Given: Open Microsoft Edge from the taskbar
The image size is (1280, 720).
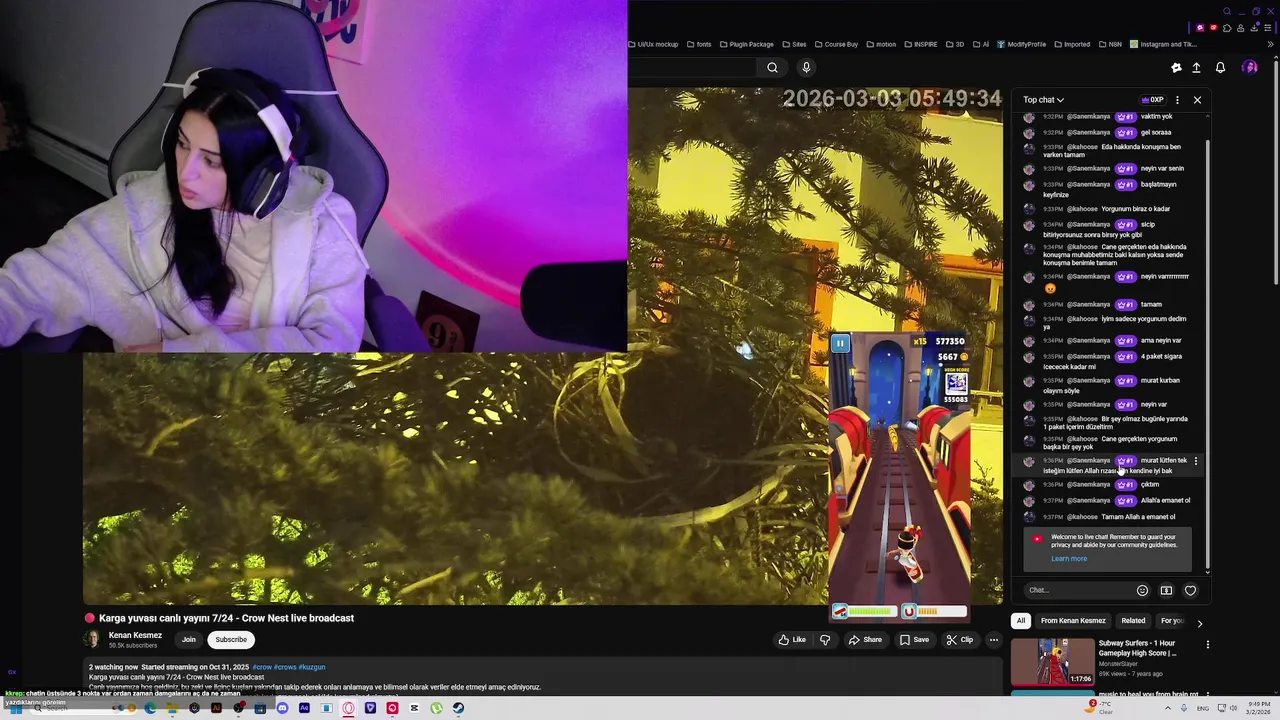Looking at the screenshot, I should (x=150, y=708).
